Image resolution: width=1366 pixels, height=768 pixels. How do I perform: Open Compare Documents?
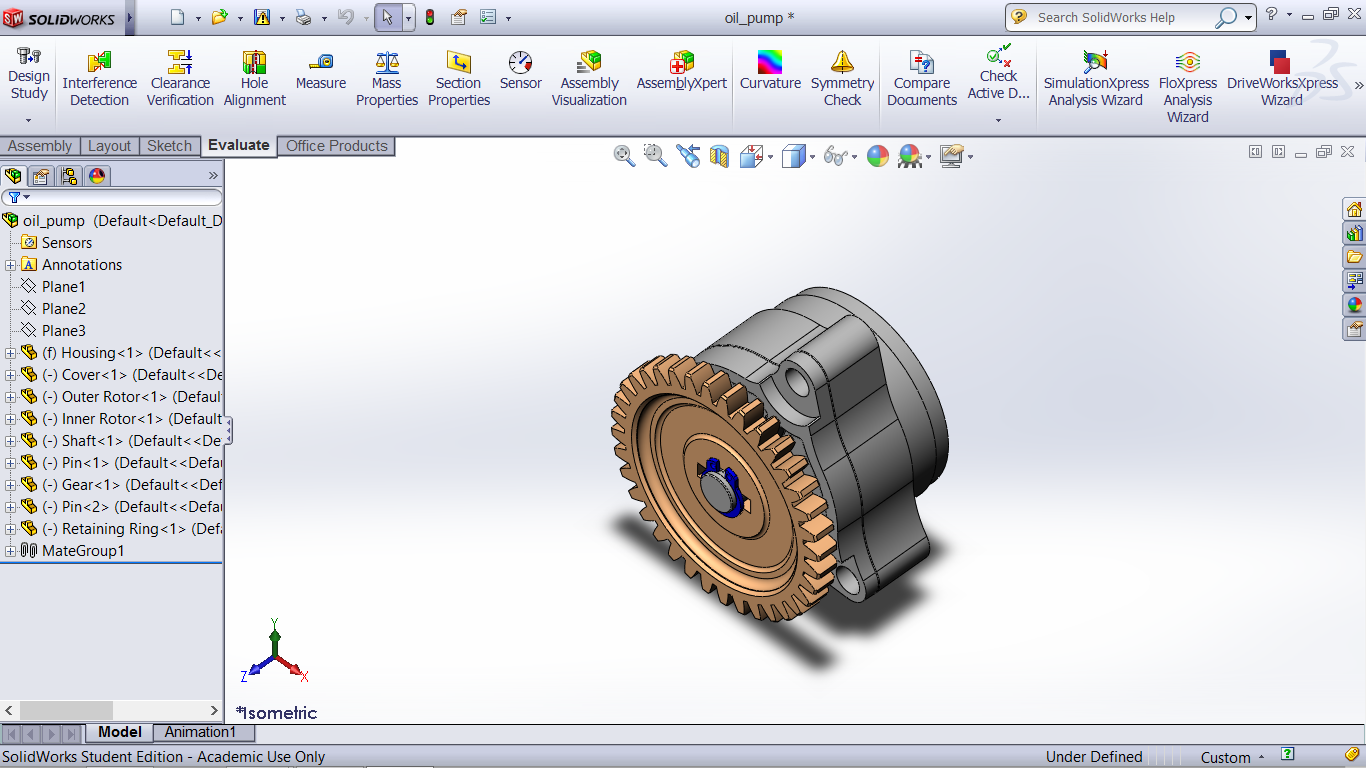coord(922,78)
